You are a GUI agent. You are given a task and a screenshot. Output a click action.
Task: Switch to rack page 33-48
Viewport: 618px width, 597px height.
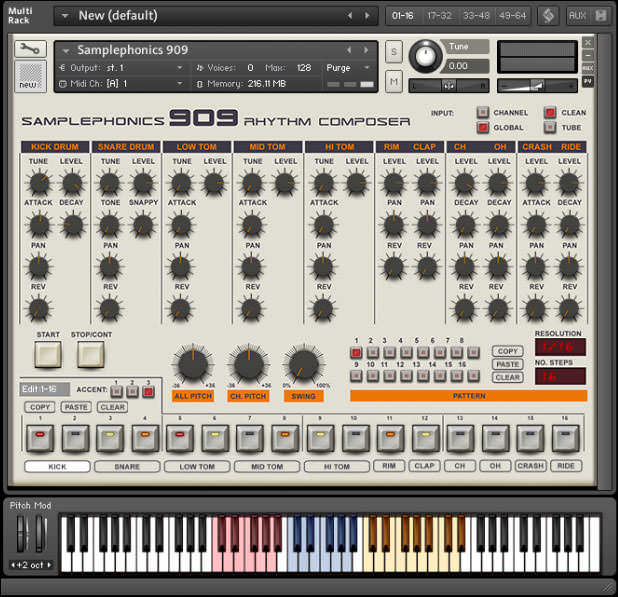pyautogui.click(x=476, y=16)
